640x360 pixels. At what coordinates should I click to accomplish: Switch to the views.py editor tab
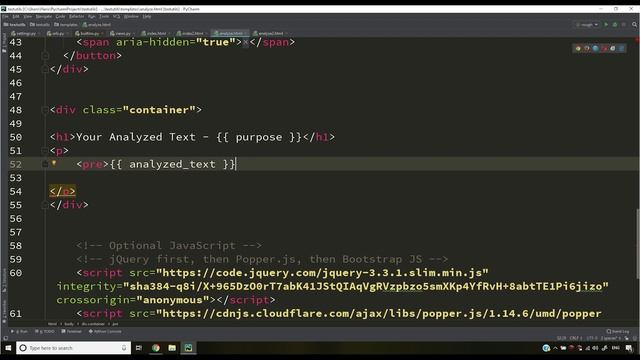coord(122,33)
